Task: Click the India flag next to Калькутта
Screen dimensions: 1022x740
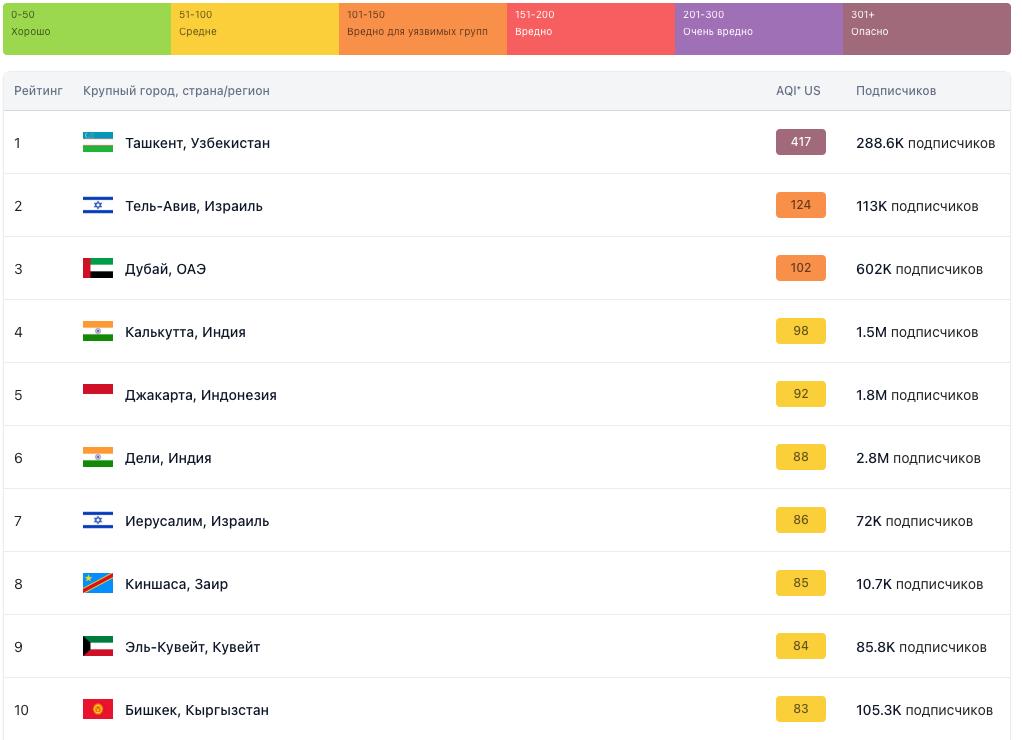Action: [97, 331]
